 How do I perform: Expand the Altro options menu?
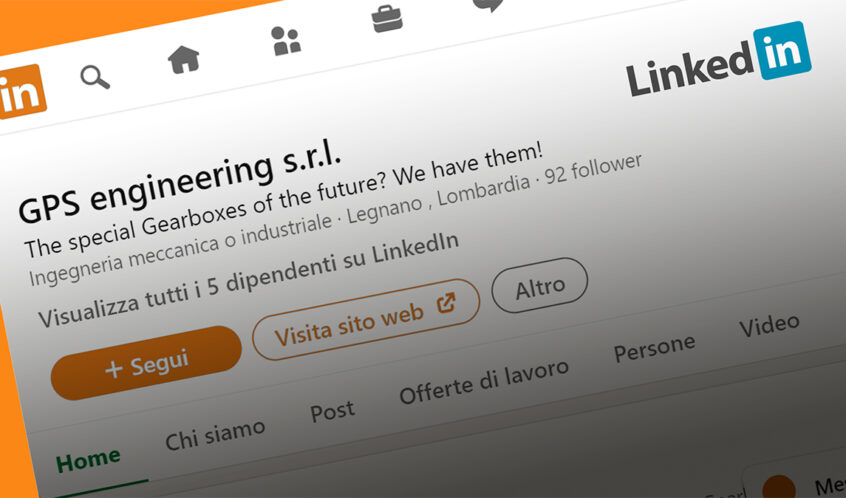click(540, 286)
